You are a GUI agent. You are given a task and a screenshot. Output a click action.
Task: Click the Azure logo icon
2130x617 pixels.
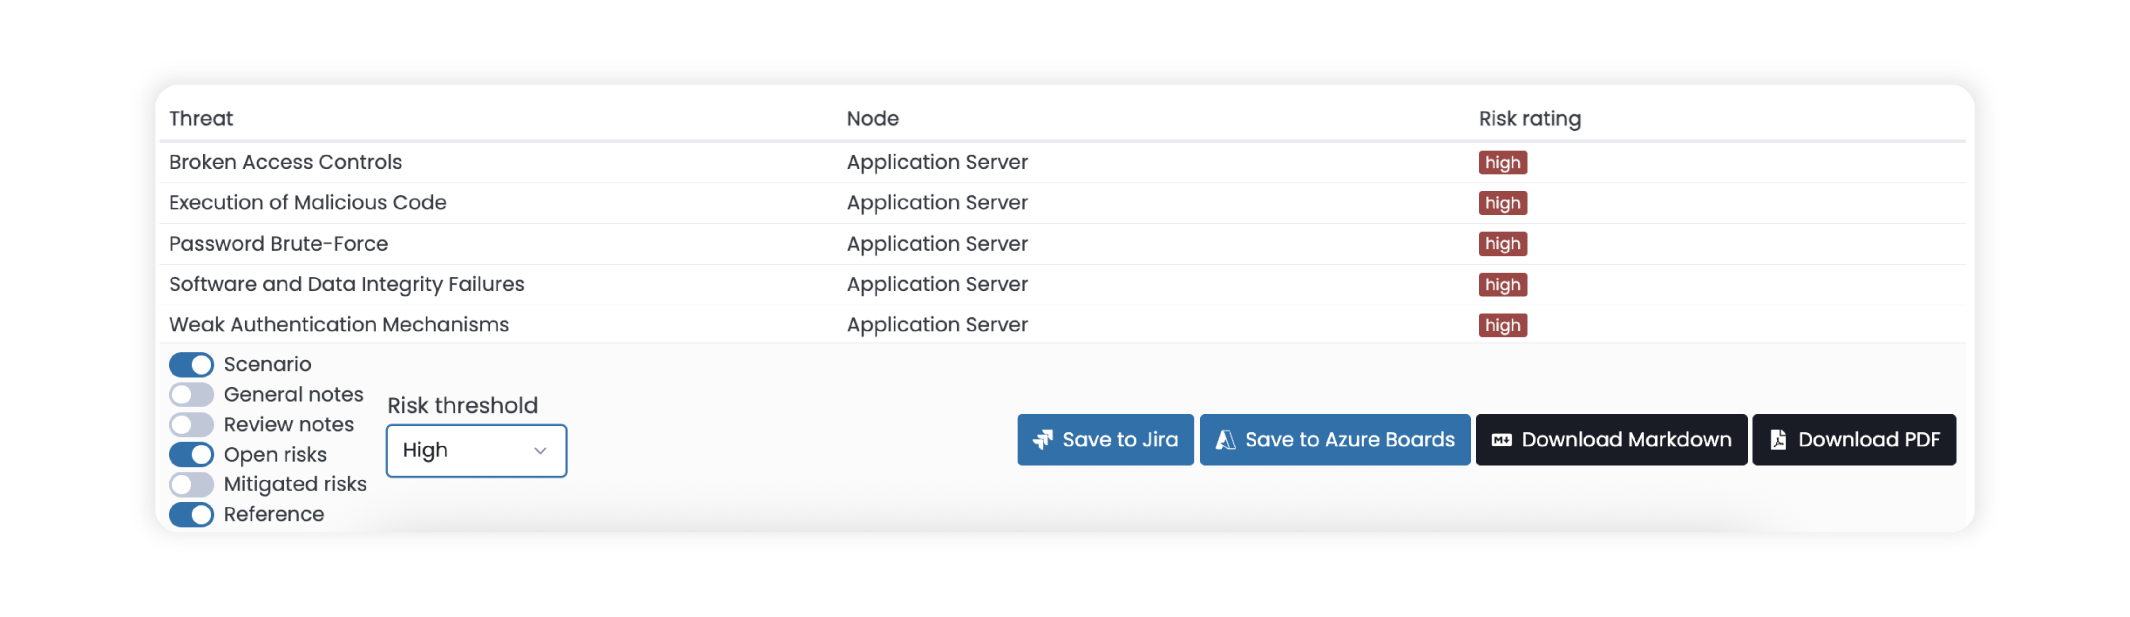pos(1225,440)
